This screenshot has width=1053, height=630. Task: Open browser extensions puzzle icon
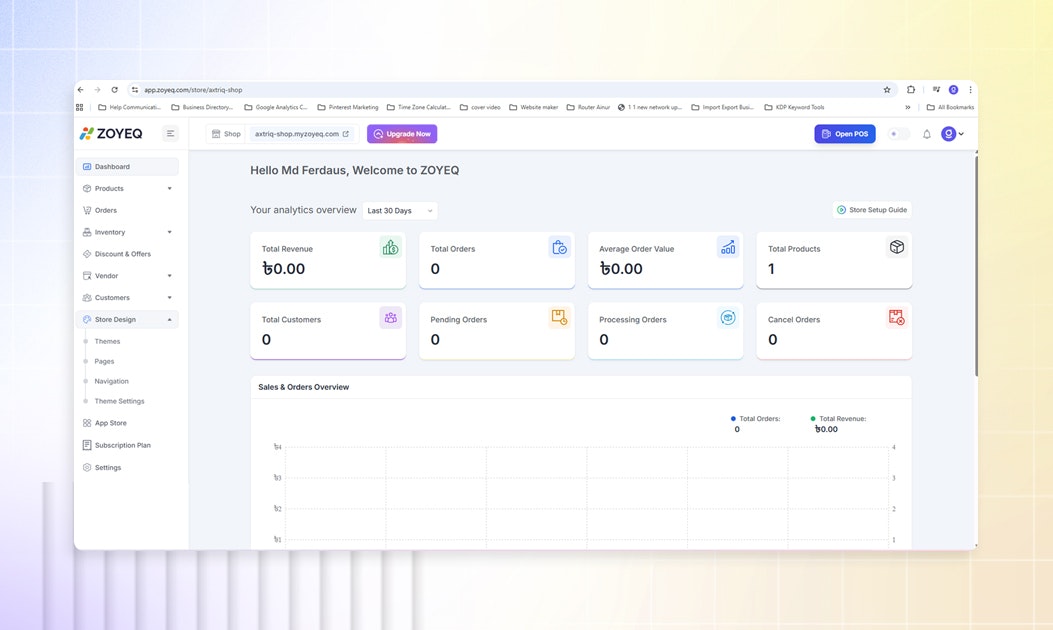click(911, 90)
